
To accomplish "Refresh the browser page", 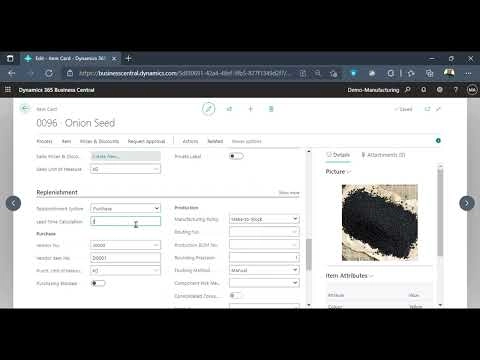I will tap(49, 73).
